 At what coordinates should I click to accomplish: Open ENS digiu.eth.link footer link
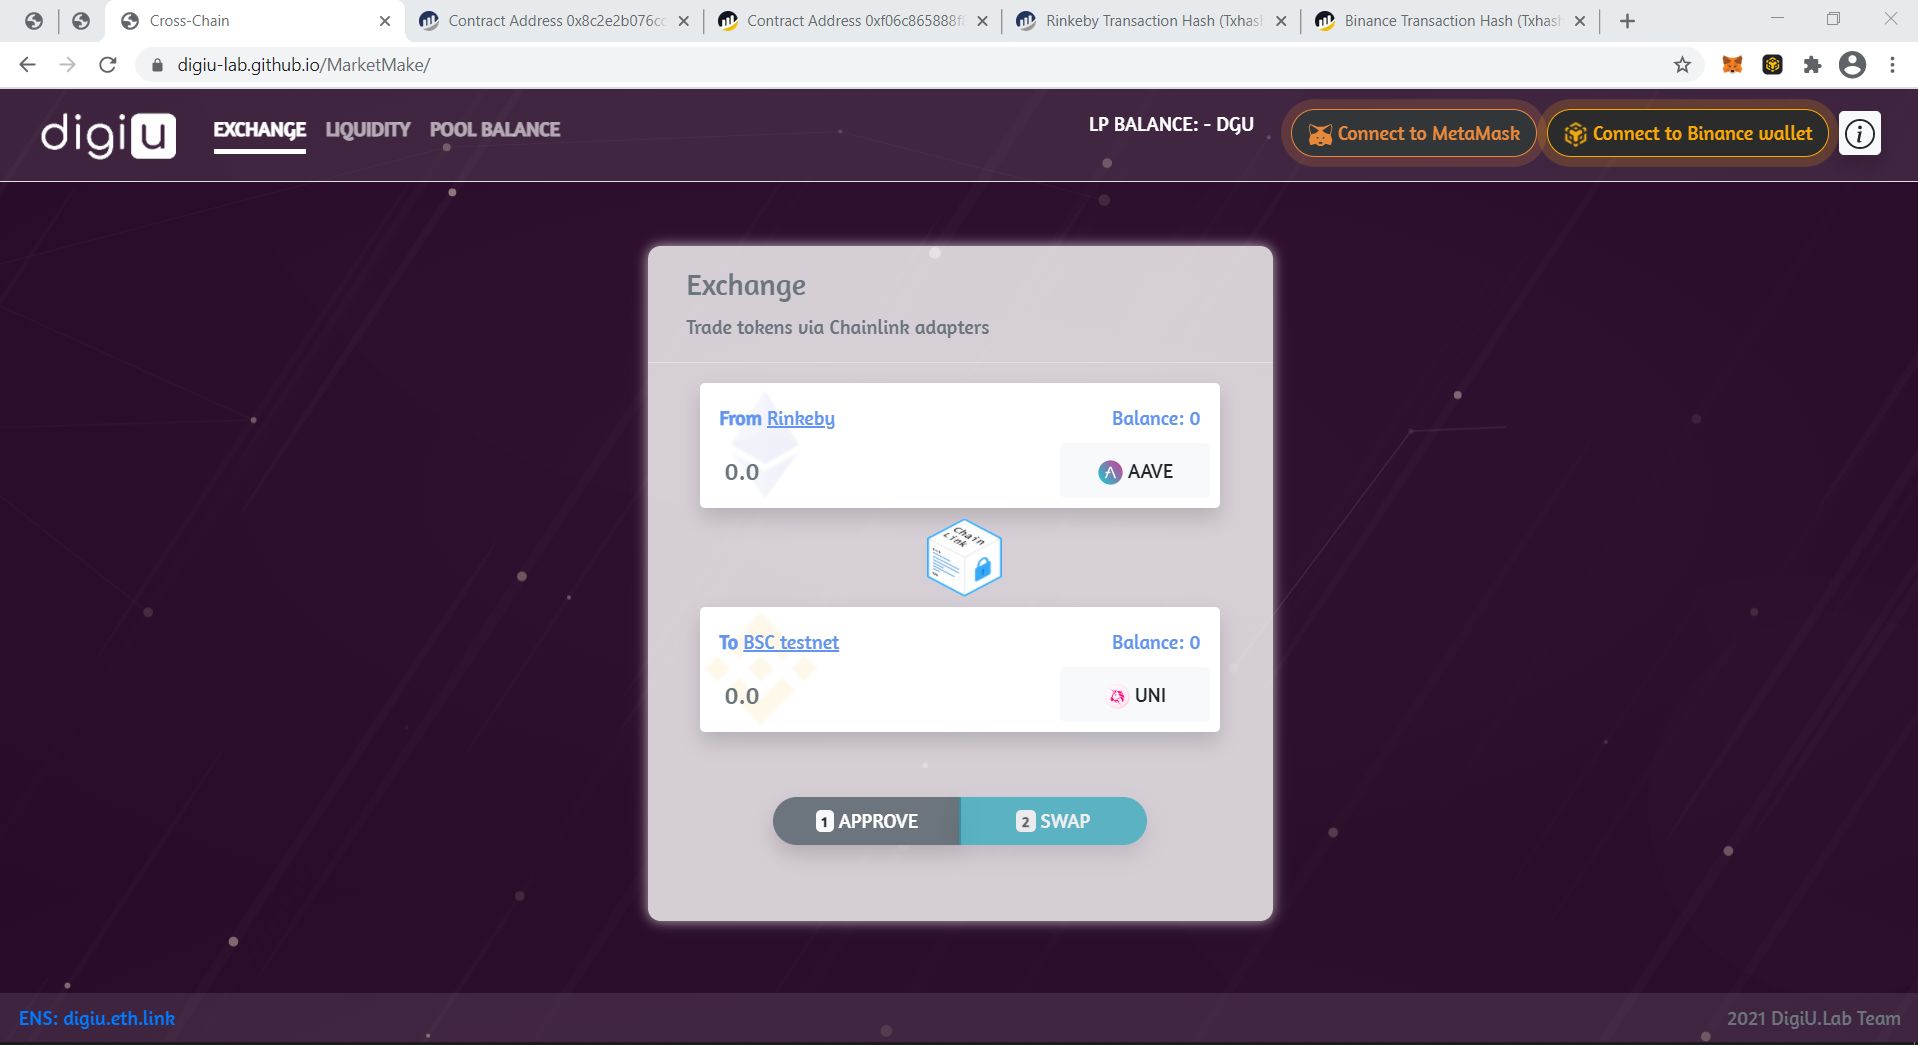[97, 1018]
